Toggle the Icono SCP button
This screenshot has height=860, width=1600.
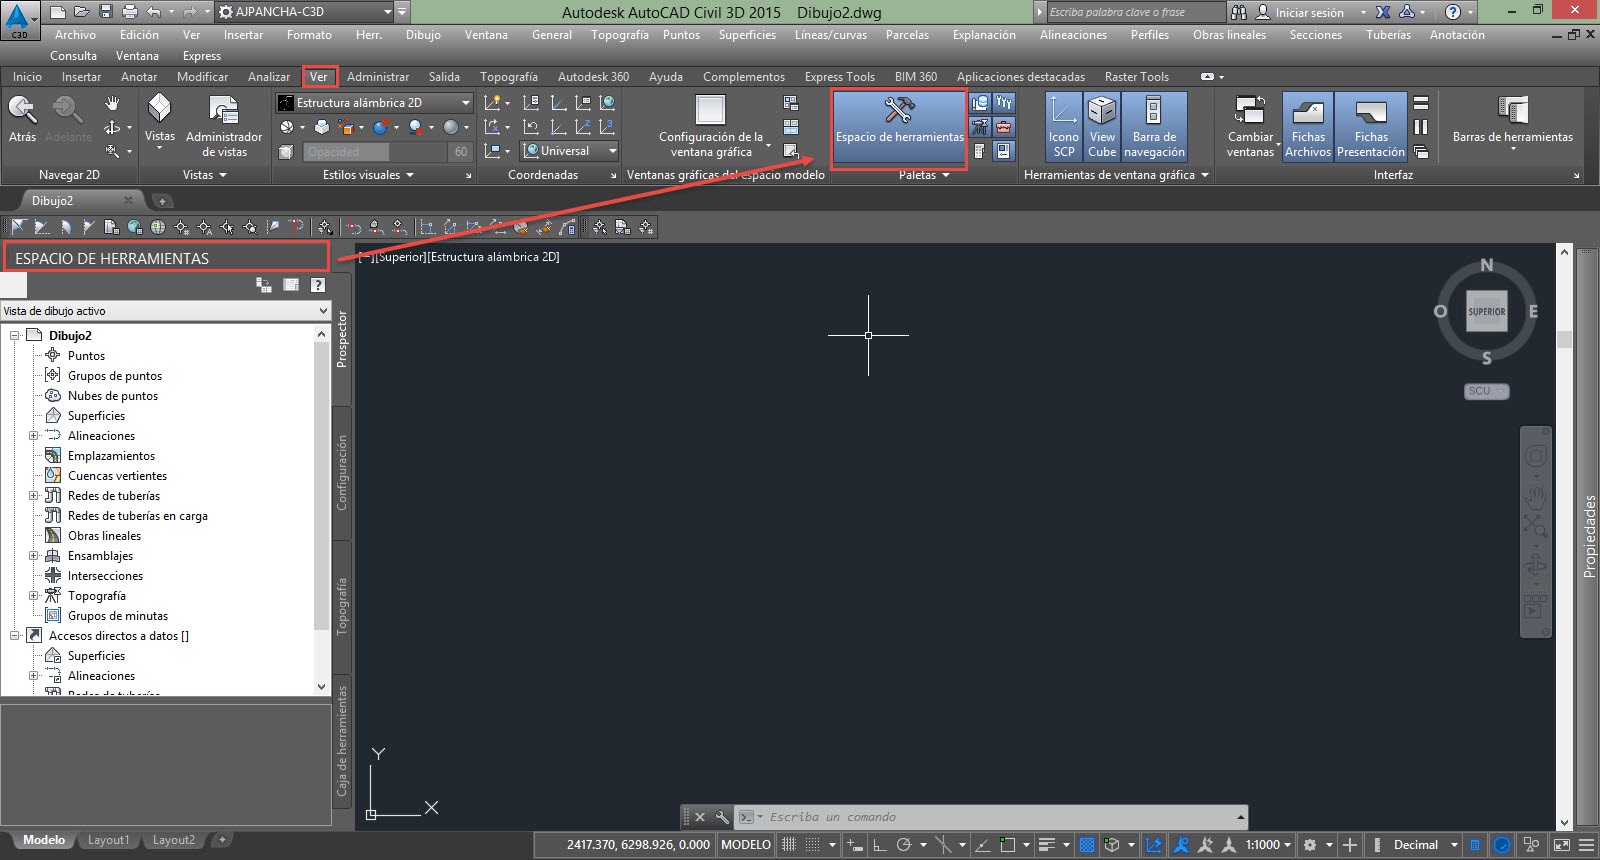(1063, 126)
